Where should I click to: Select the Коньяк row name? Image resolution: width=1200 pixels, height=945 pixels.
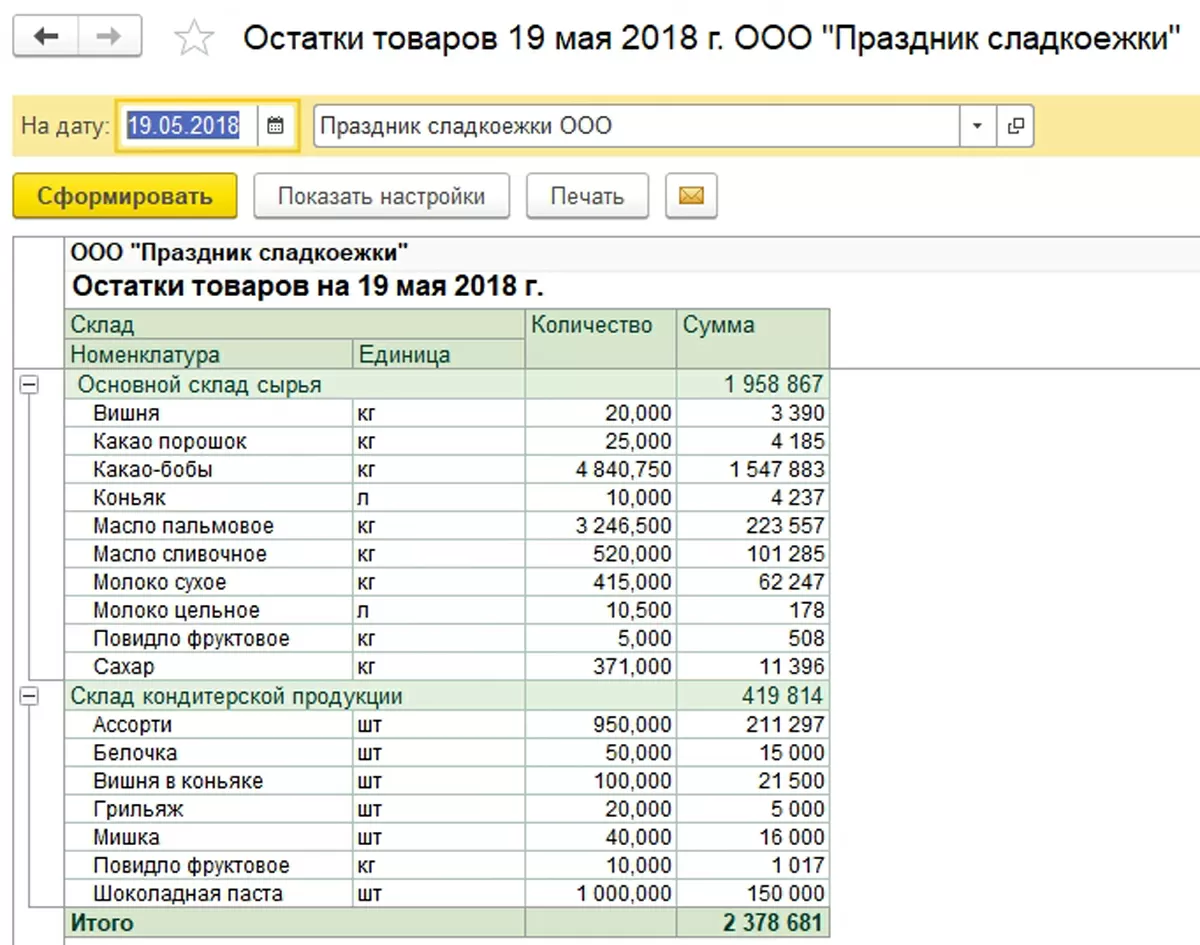(129, 497)
